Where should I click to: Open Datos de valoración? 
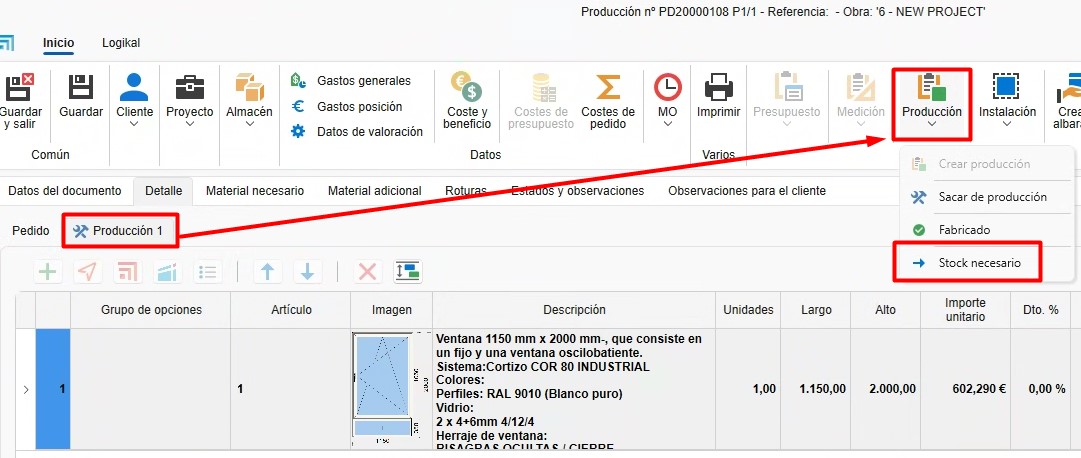(x=357, y=132)
